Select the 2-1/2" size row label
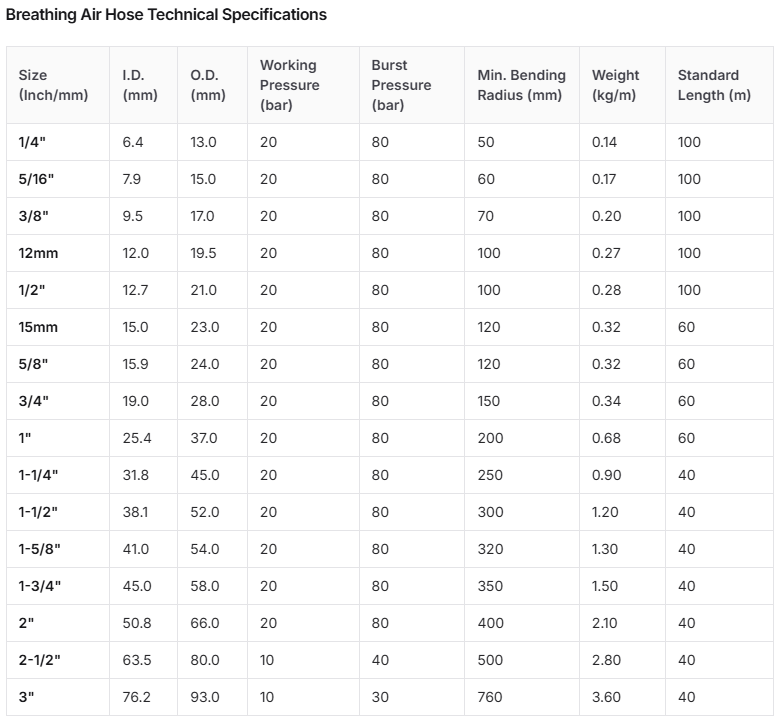Screen dimensions: 782x722 click(58, 660)
